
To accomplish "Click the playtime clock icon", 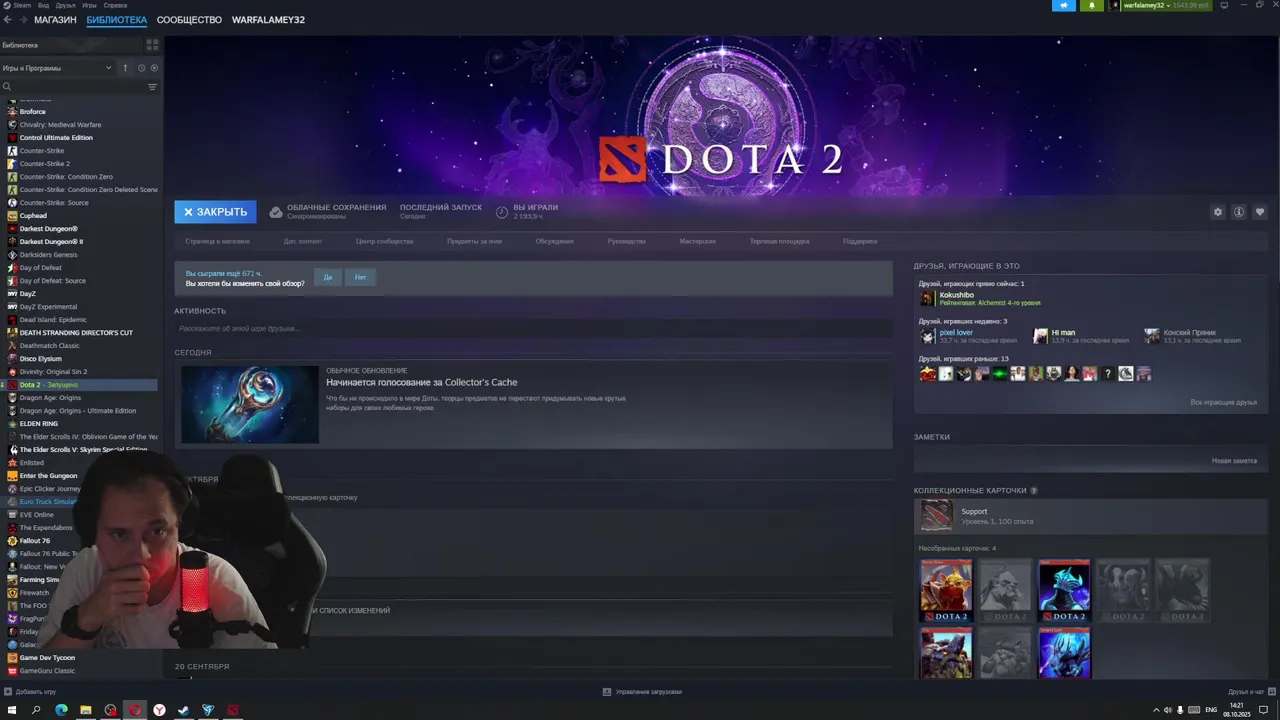I will click(502, 212).
